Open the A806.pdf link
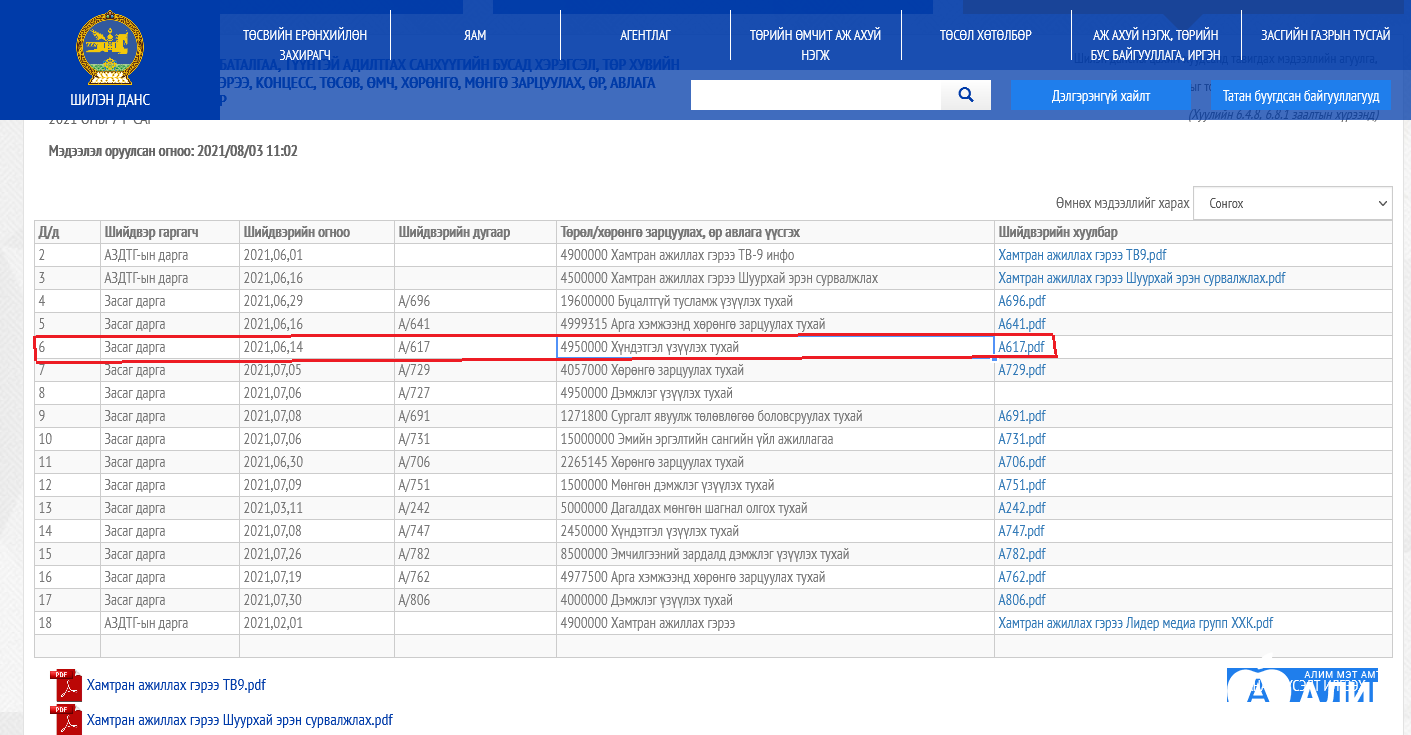1411x735 pixels. coord(1021,600)
